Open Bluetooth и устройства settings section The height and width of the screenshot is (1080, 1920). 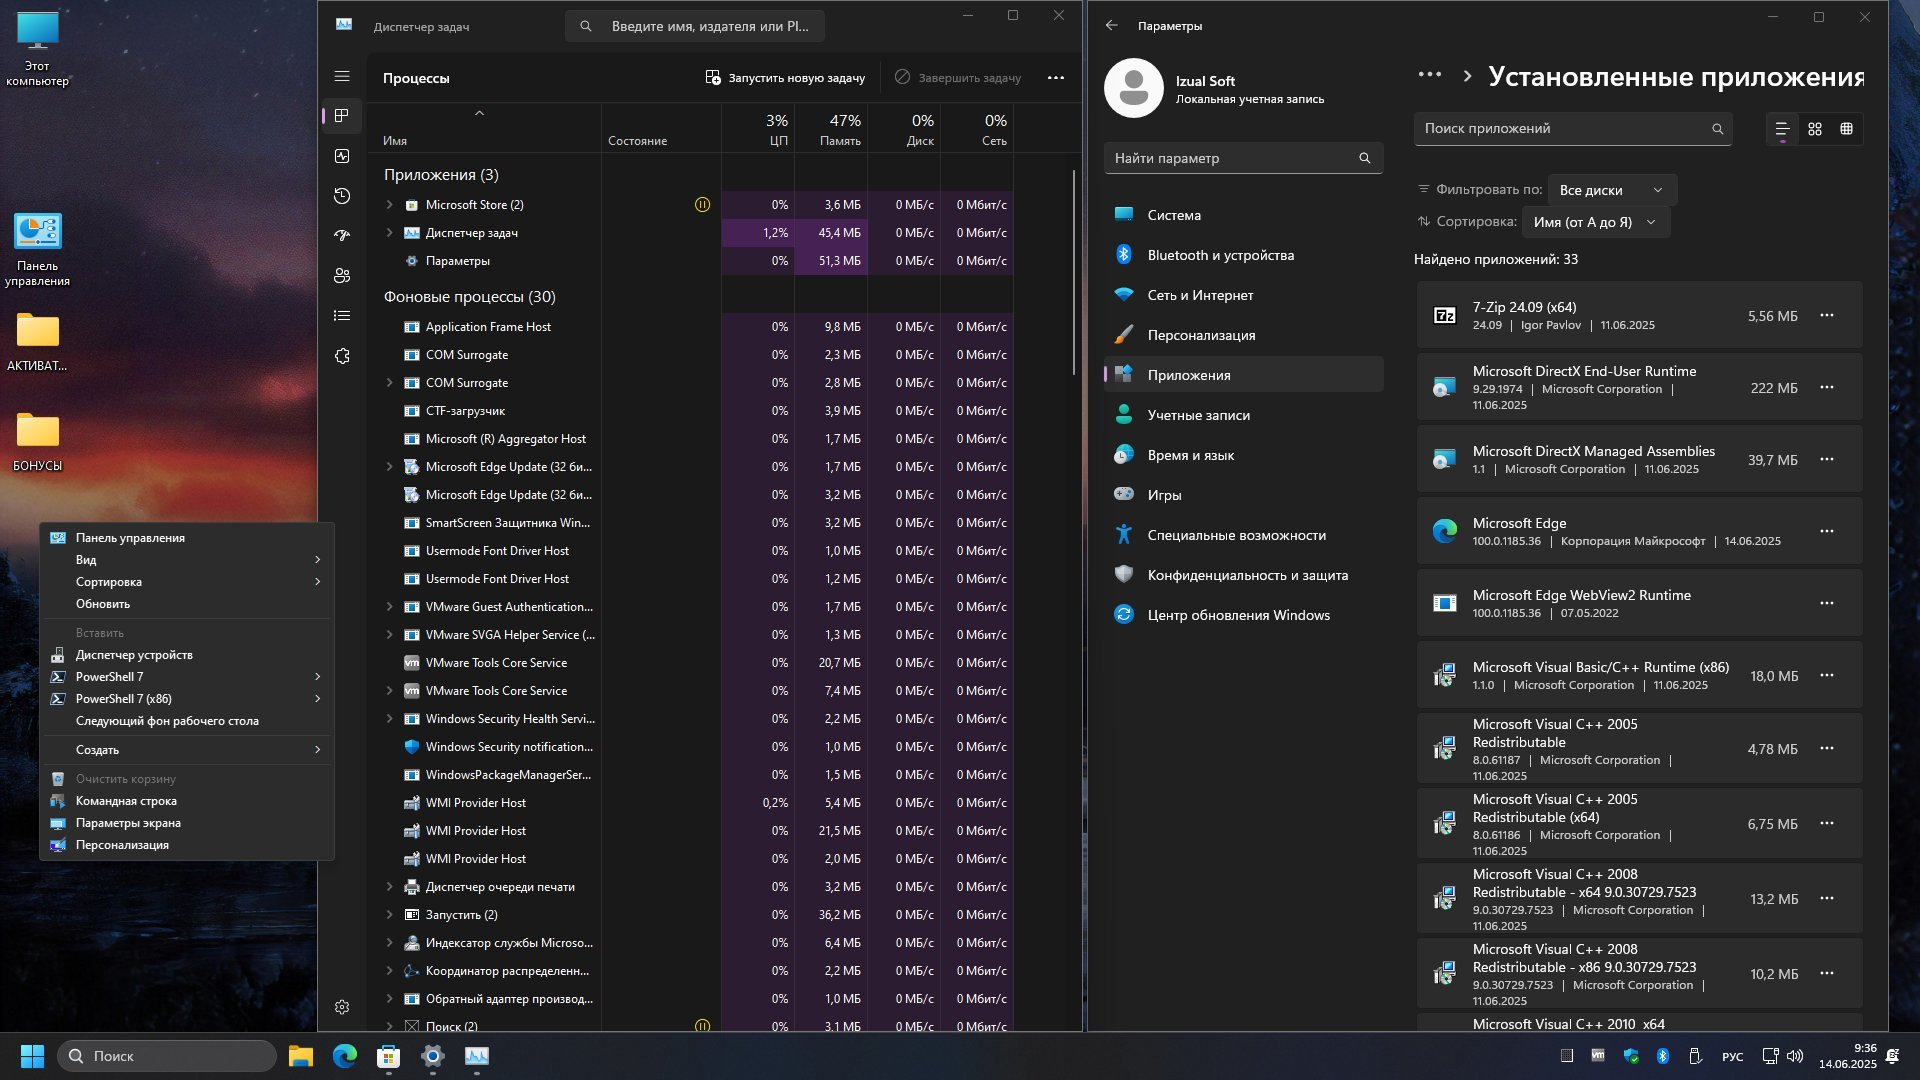click(1243, 255)
